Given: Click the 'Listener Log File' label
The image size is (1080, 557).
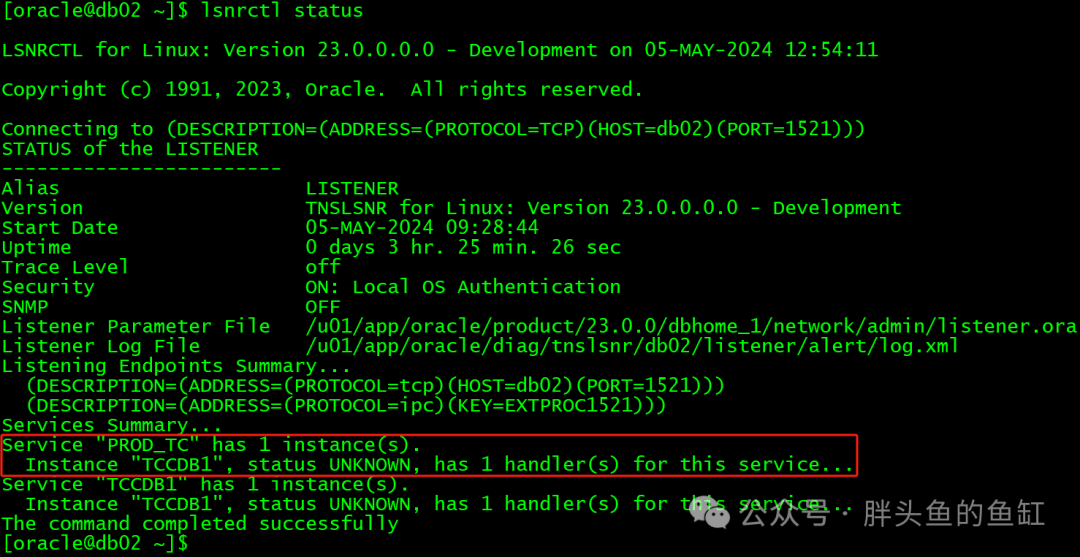Looking at the screenshot, I should (101, 346).
